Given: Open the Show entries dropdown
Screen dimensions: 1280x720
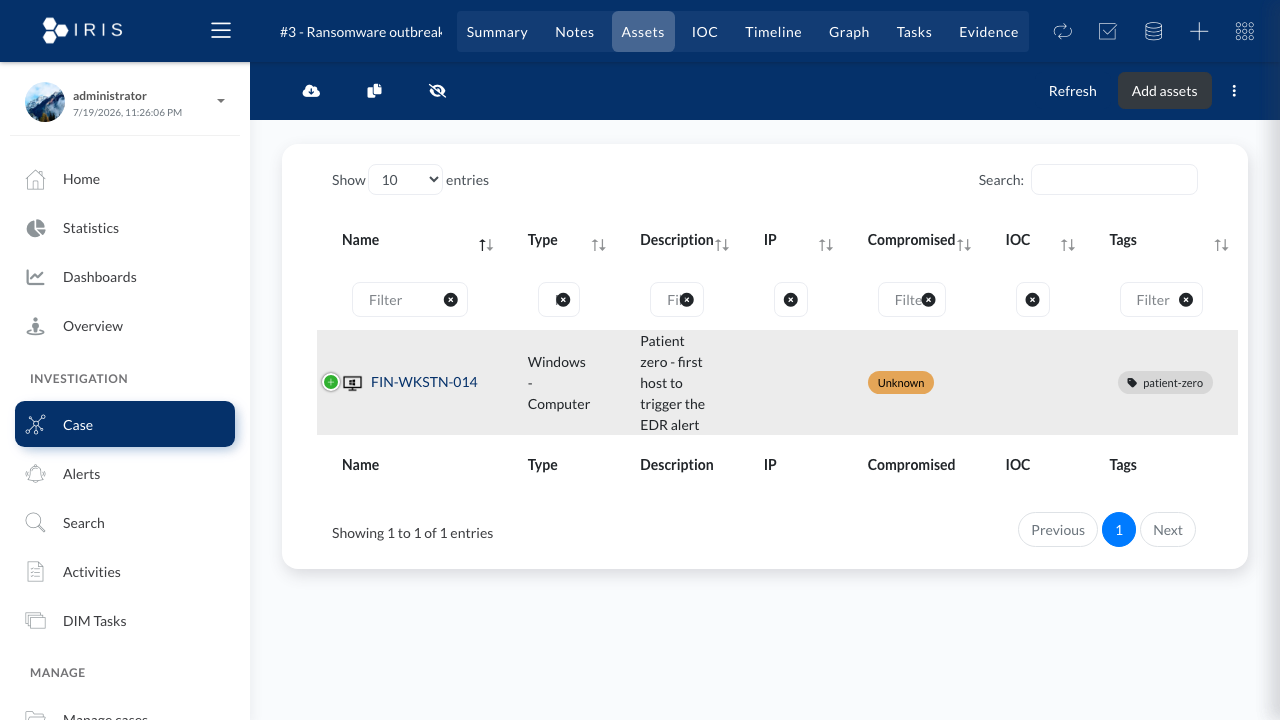Looking at the screenshot, I should point(405,180).
